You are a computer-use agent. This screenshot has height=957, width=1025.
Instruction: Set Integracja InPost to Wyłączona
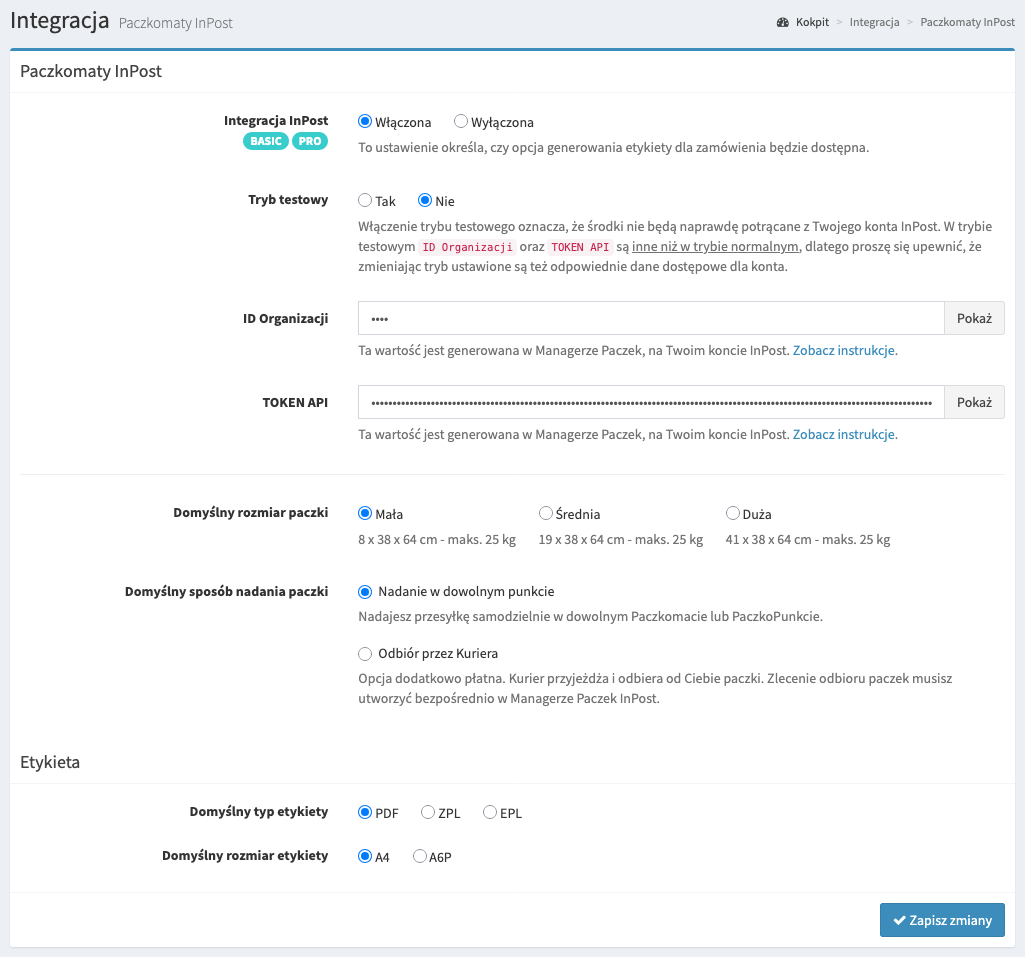[461, 122]
